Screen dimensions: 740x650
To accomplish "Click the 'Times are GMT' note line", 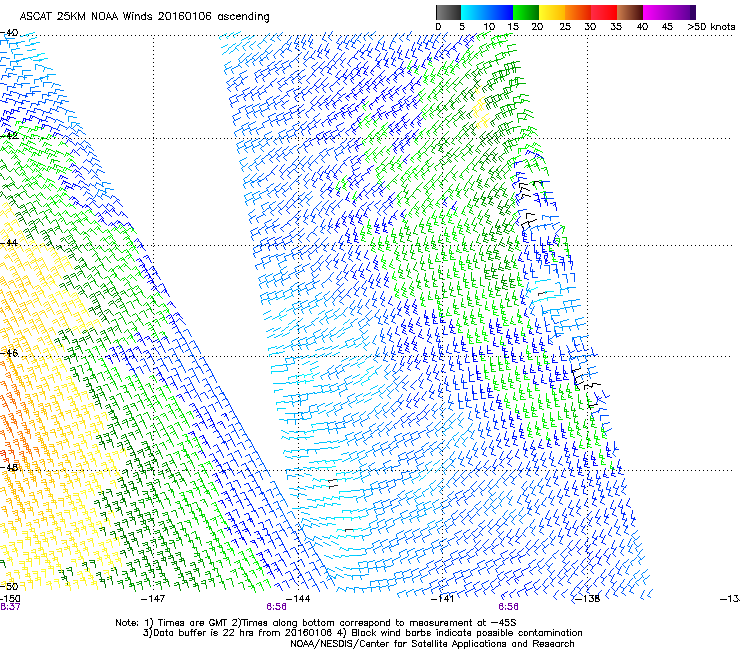I will 316,623.
